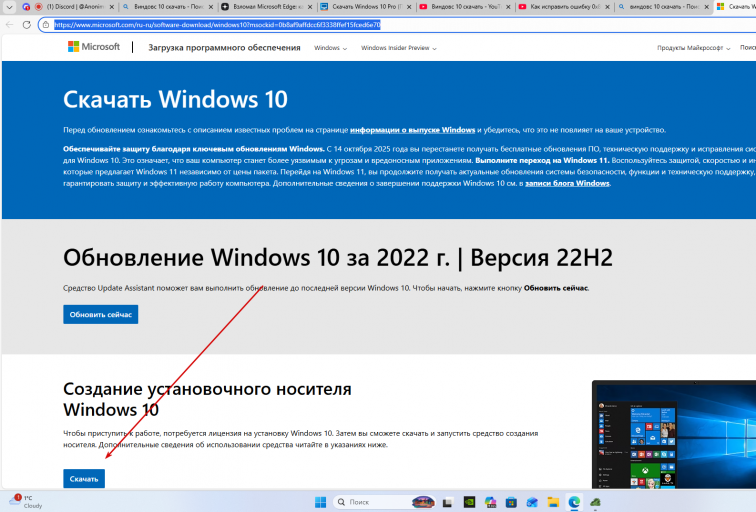Viewport: 756px width, 512px height.
Task: Click the search highlight image in taskbar search
Action: tap(423, 502)
